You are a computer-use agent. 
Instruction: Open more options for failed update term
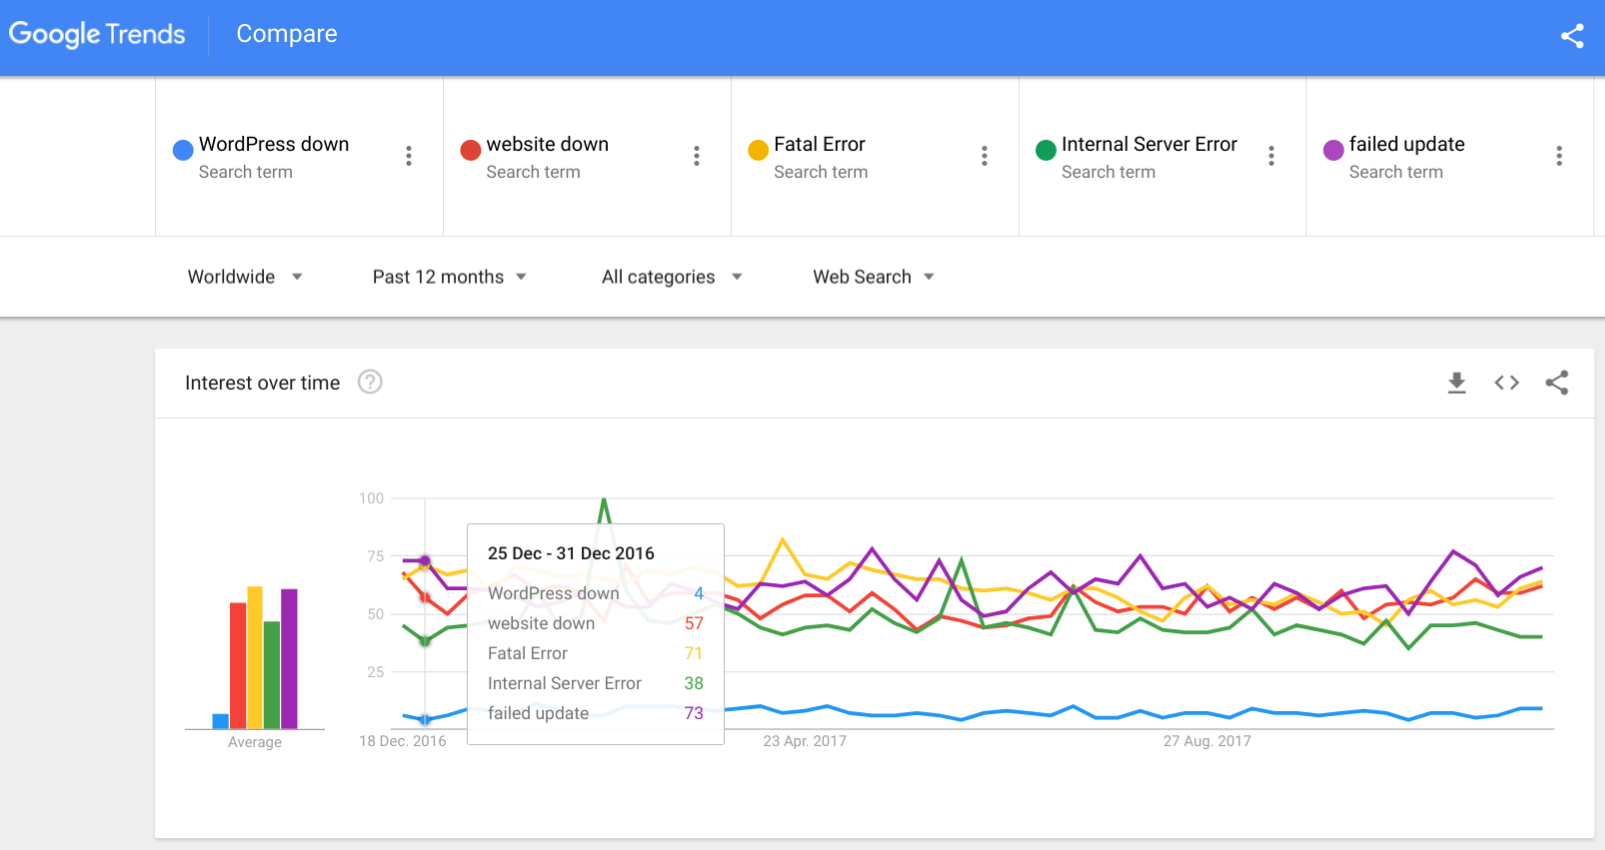click(1559, 156)
